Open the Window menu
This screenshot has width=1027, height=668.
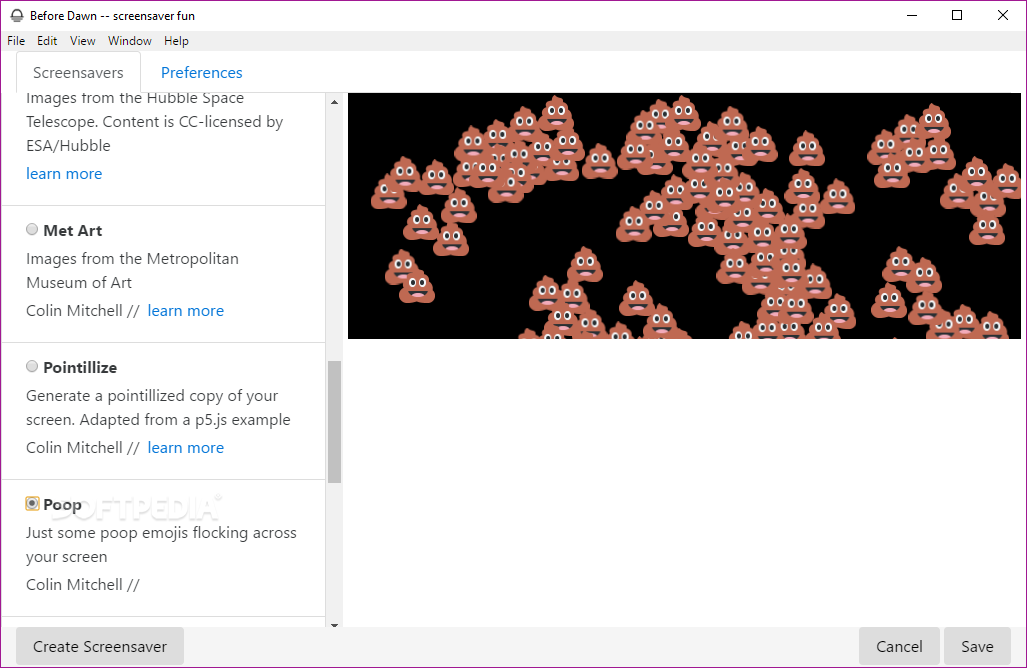pyautogui.click(x=130, y=41)
